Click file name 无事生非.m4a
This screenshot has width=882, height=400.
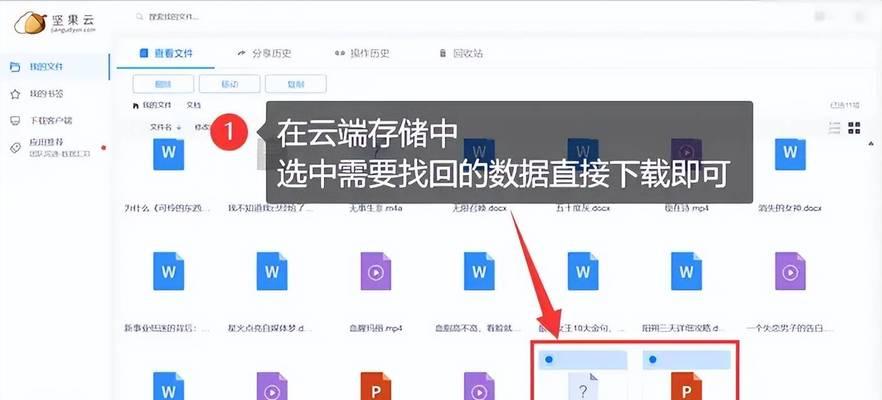click(376, 208)
